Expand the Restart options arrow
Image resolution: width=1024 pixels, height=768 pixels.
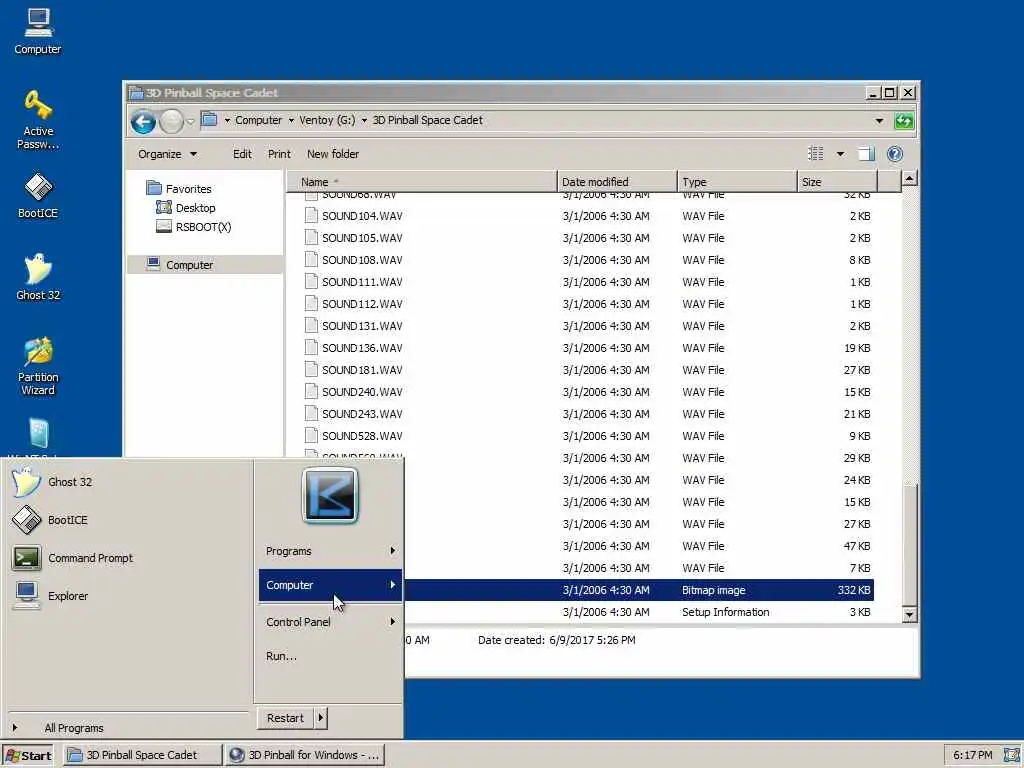pyautogui.click(x=320, y=718)
